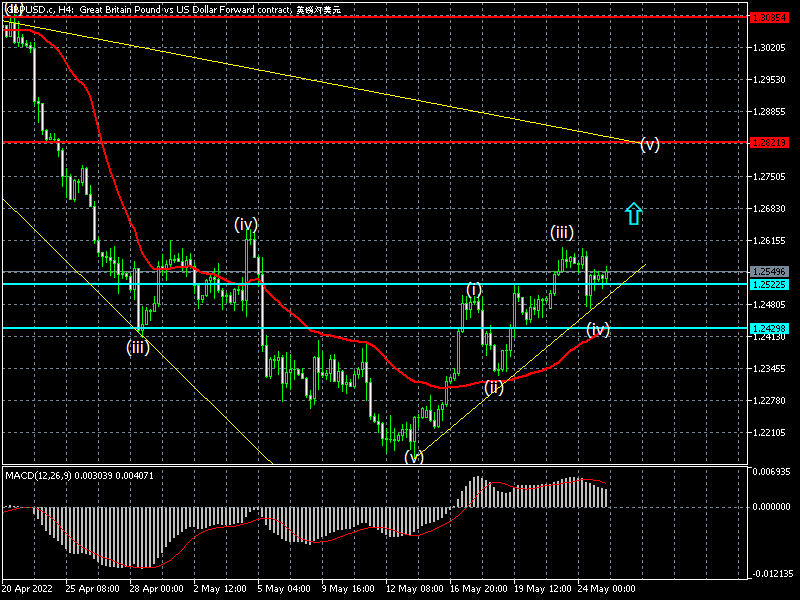The image size is (800, 600).
Task: Click the 2 May 12:00 time label
Action: point(220,588)
